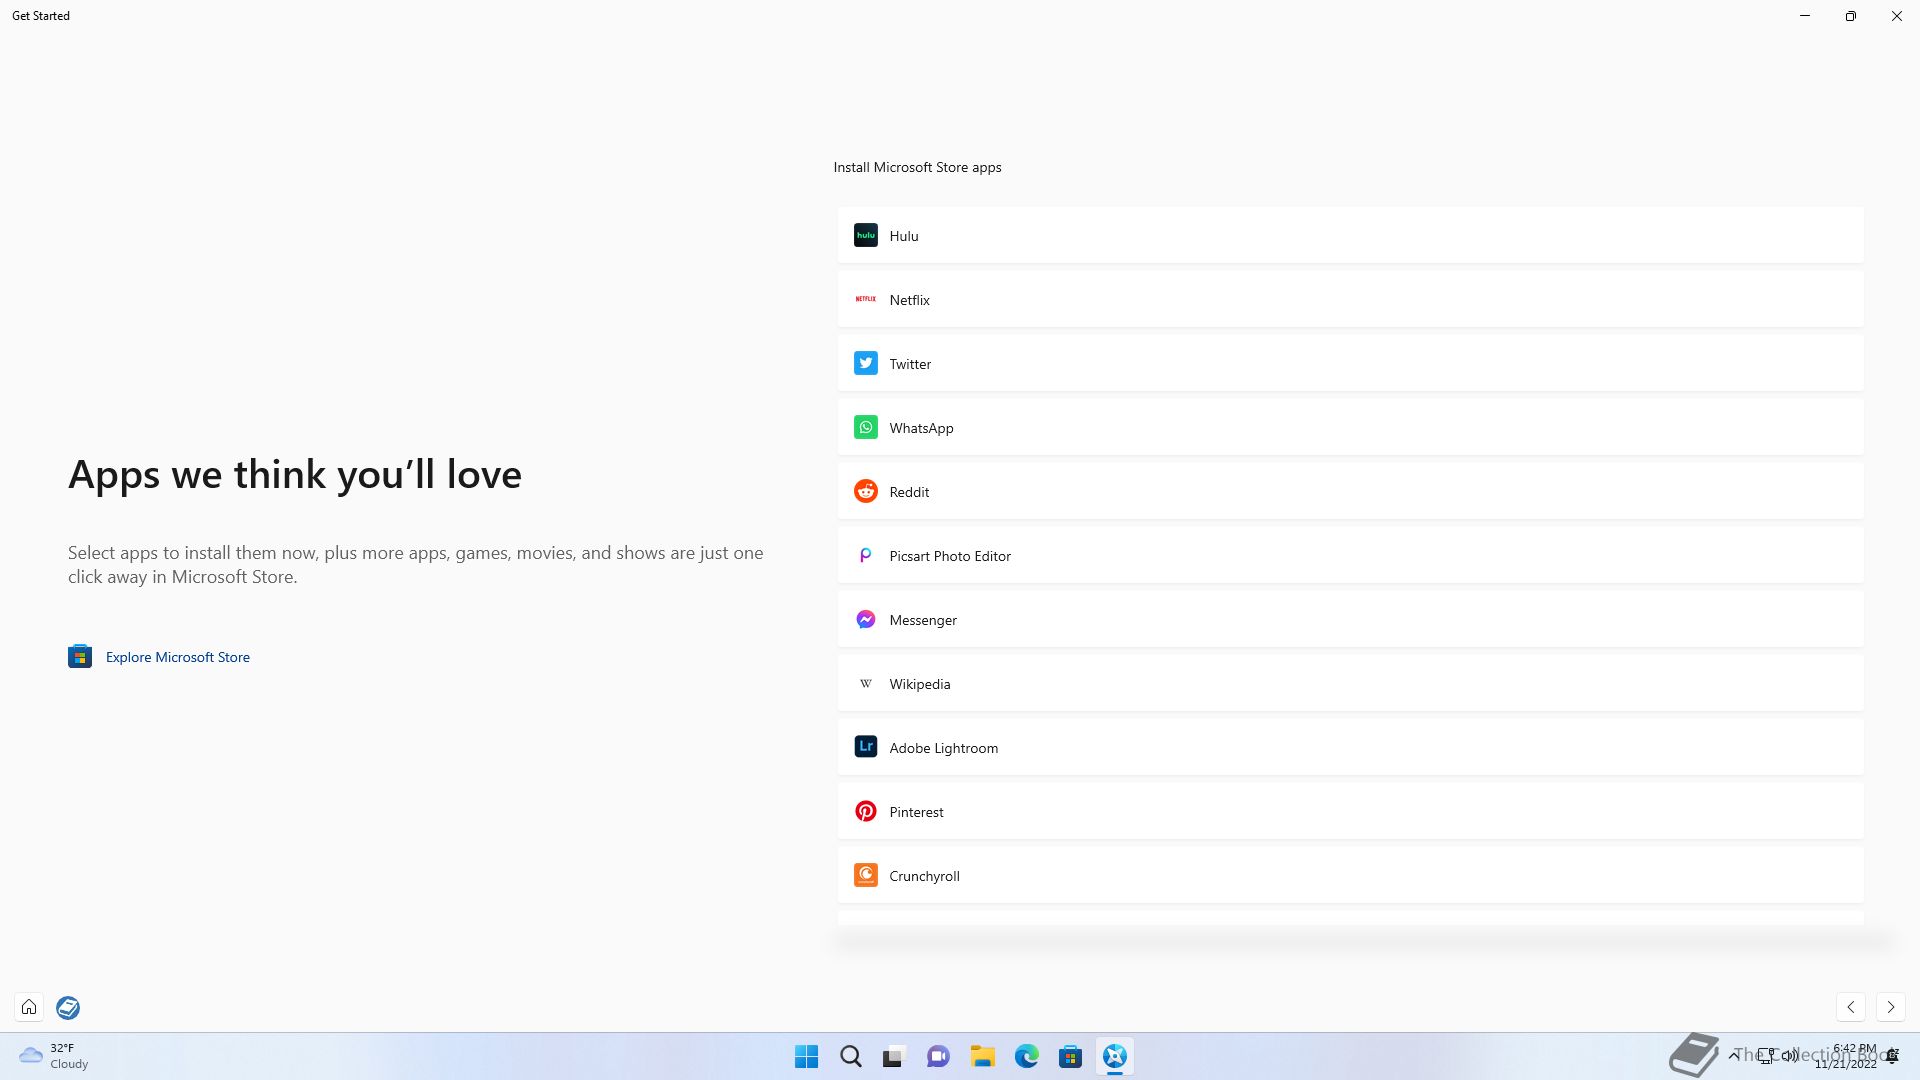Click the Reddit icon
The image size is (1920, 1080).
pos(865,492)
